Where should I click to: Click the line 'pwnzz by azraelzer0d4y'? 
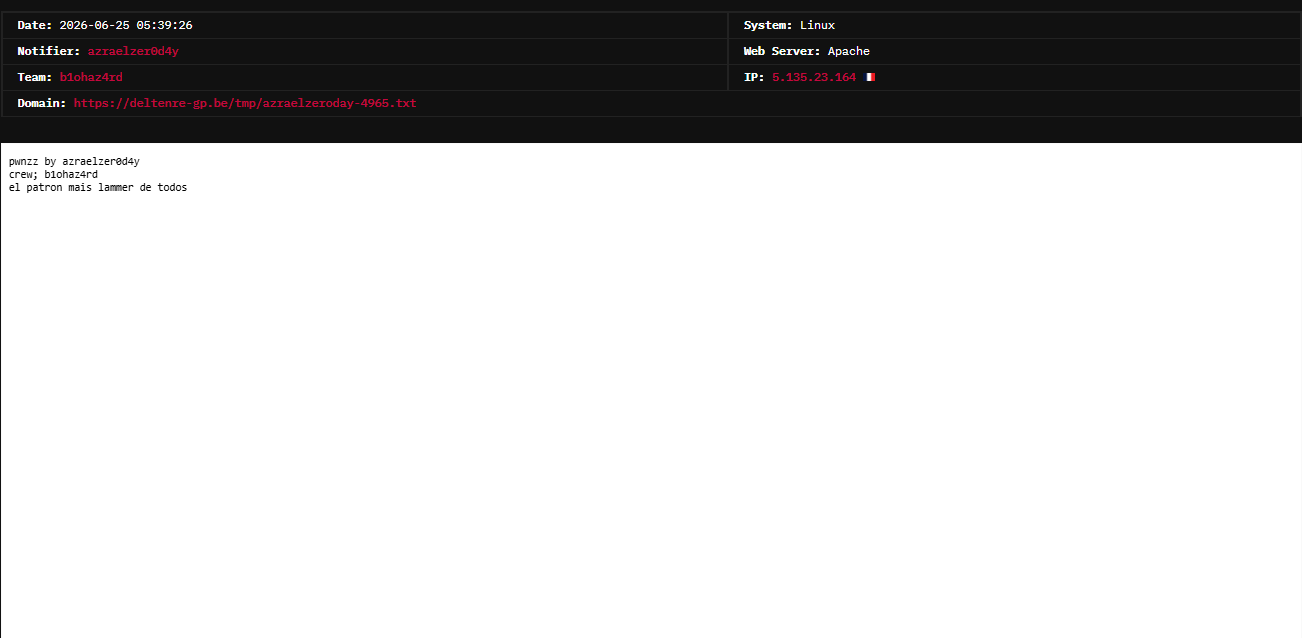coord(74,161)
